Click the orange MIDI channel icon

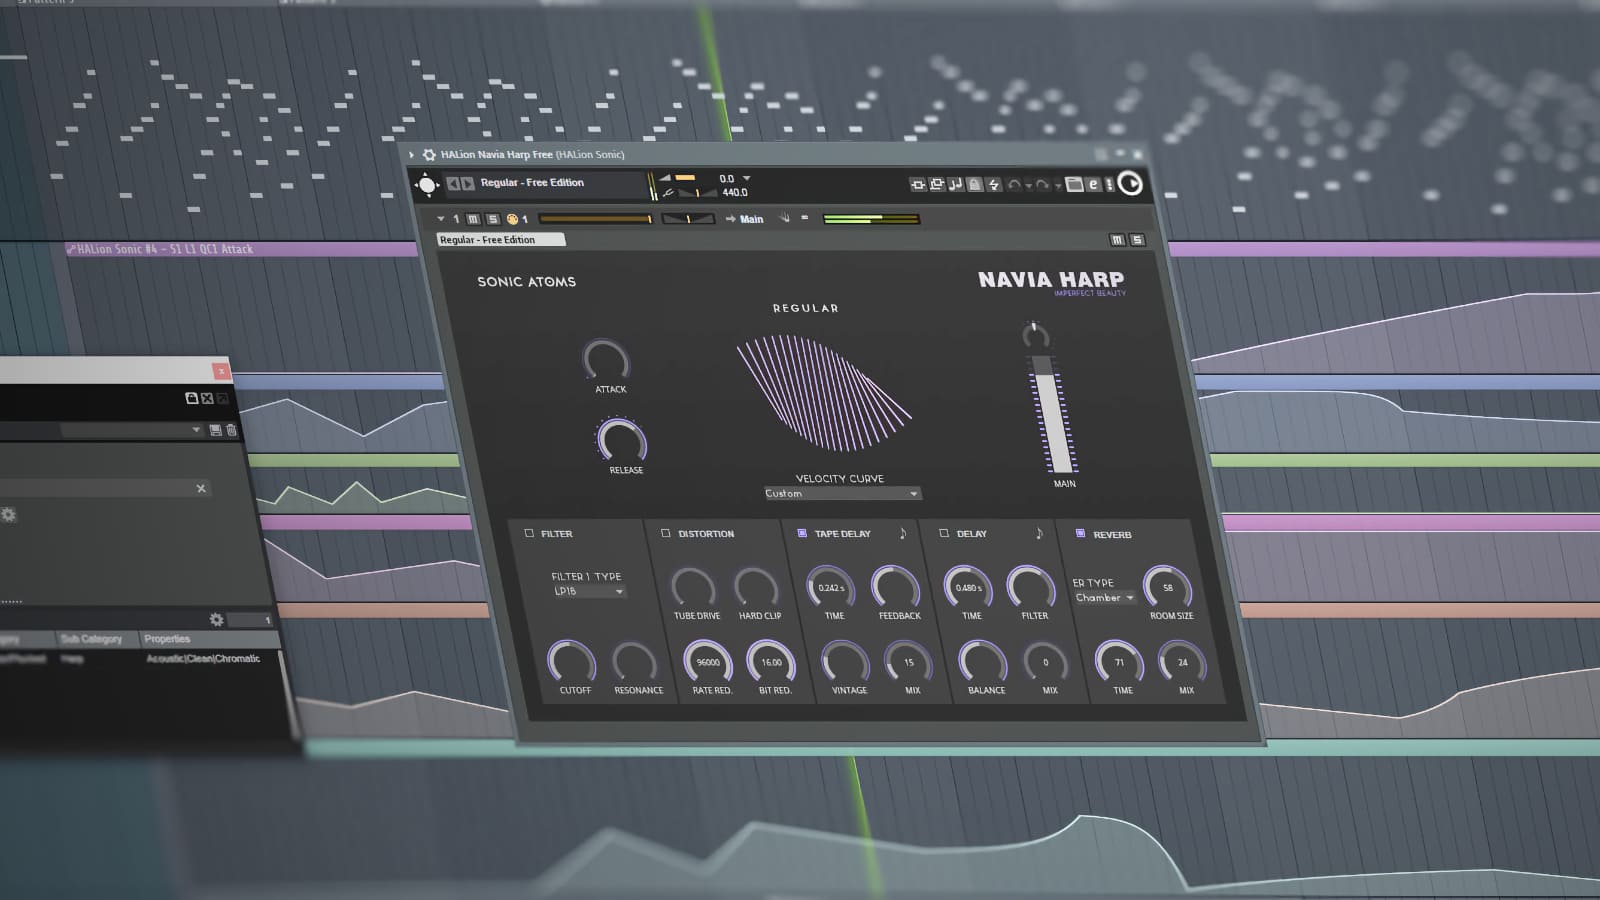point(512,219)
